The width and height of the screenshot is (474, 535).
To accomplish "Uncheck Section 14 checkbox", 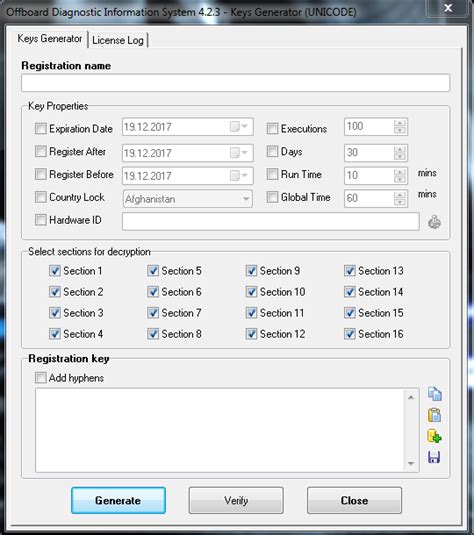I will click(350, 292).
